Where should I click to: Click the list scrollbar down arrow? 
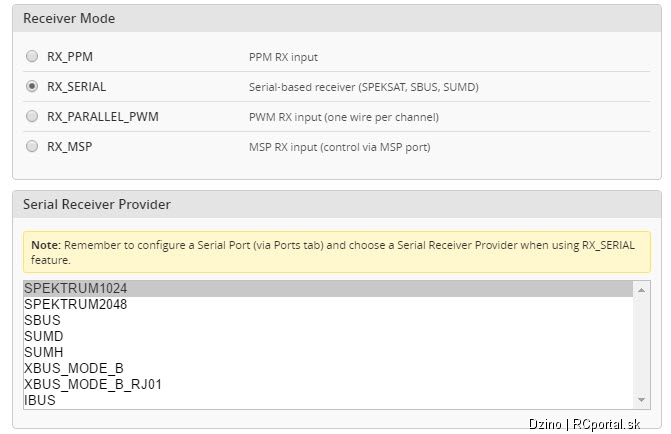pyautogui.click(x=641, y=400)
